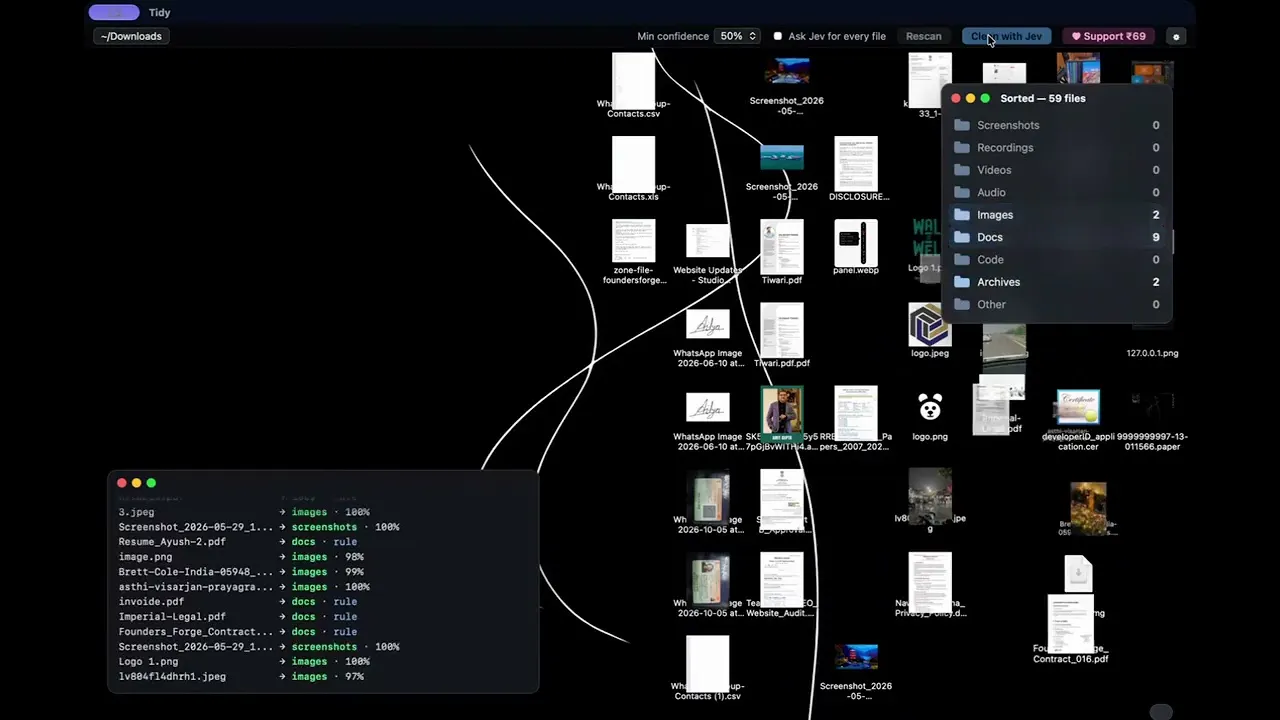Select the Tiwari.pdf file icon
Image resolution: width=1280 pixels, height=720 pixels.
781,247
